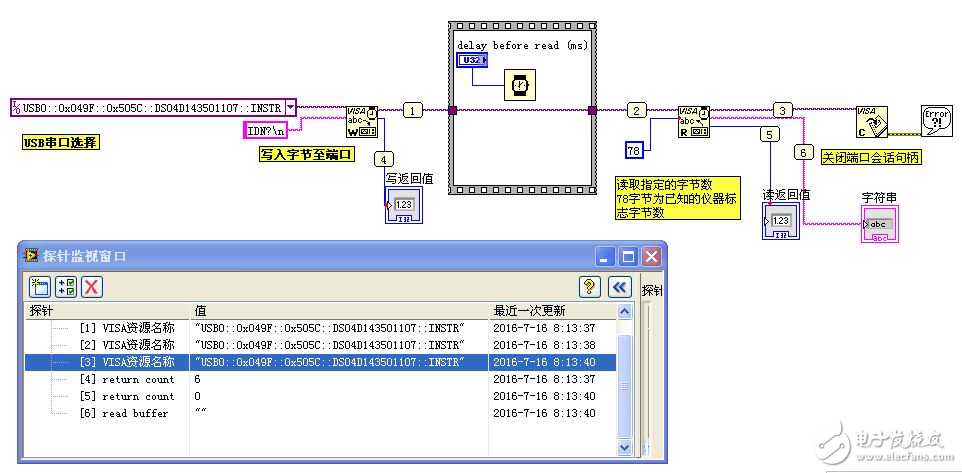Select probe row [2] VISA资源名称
Screen dimensions: 962x473
pyautogui.click(x=320, y=345)
